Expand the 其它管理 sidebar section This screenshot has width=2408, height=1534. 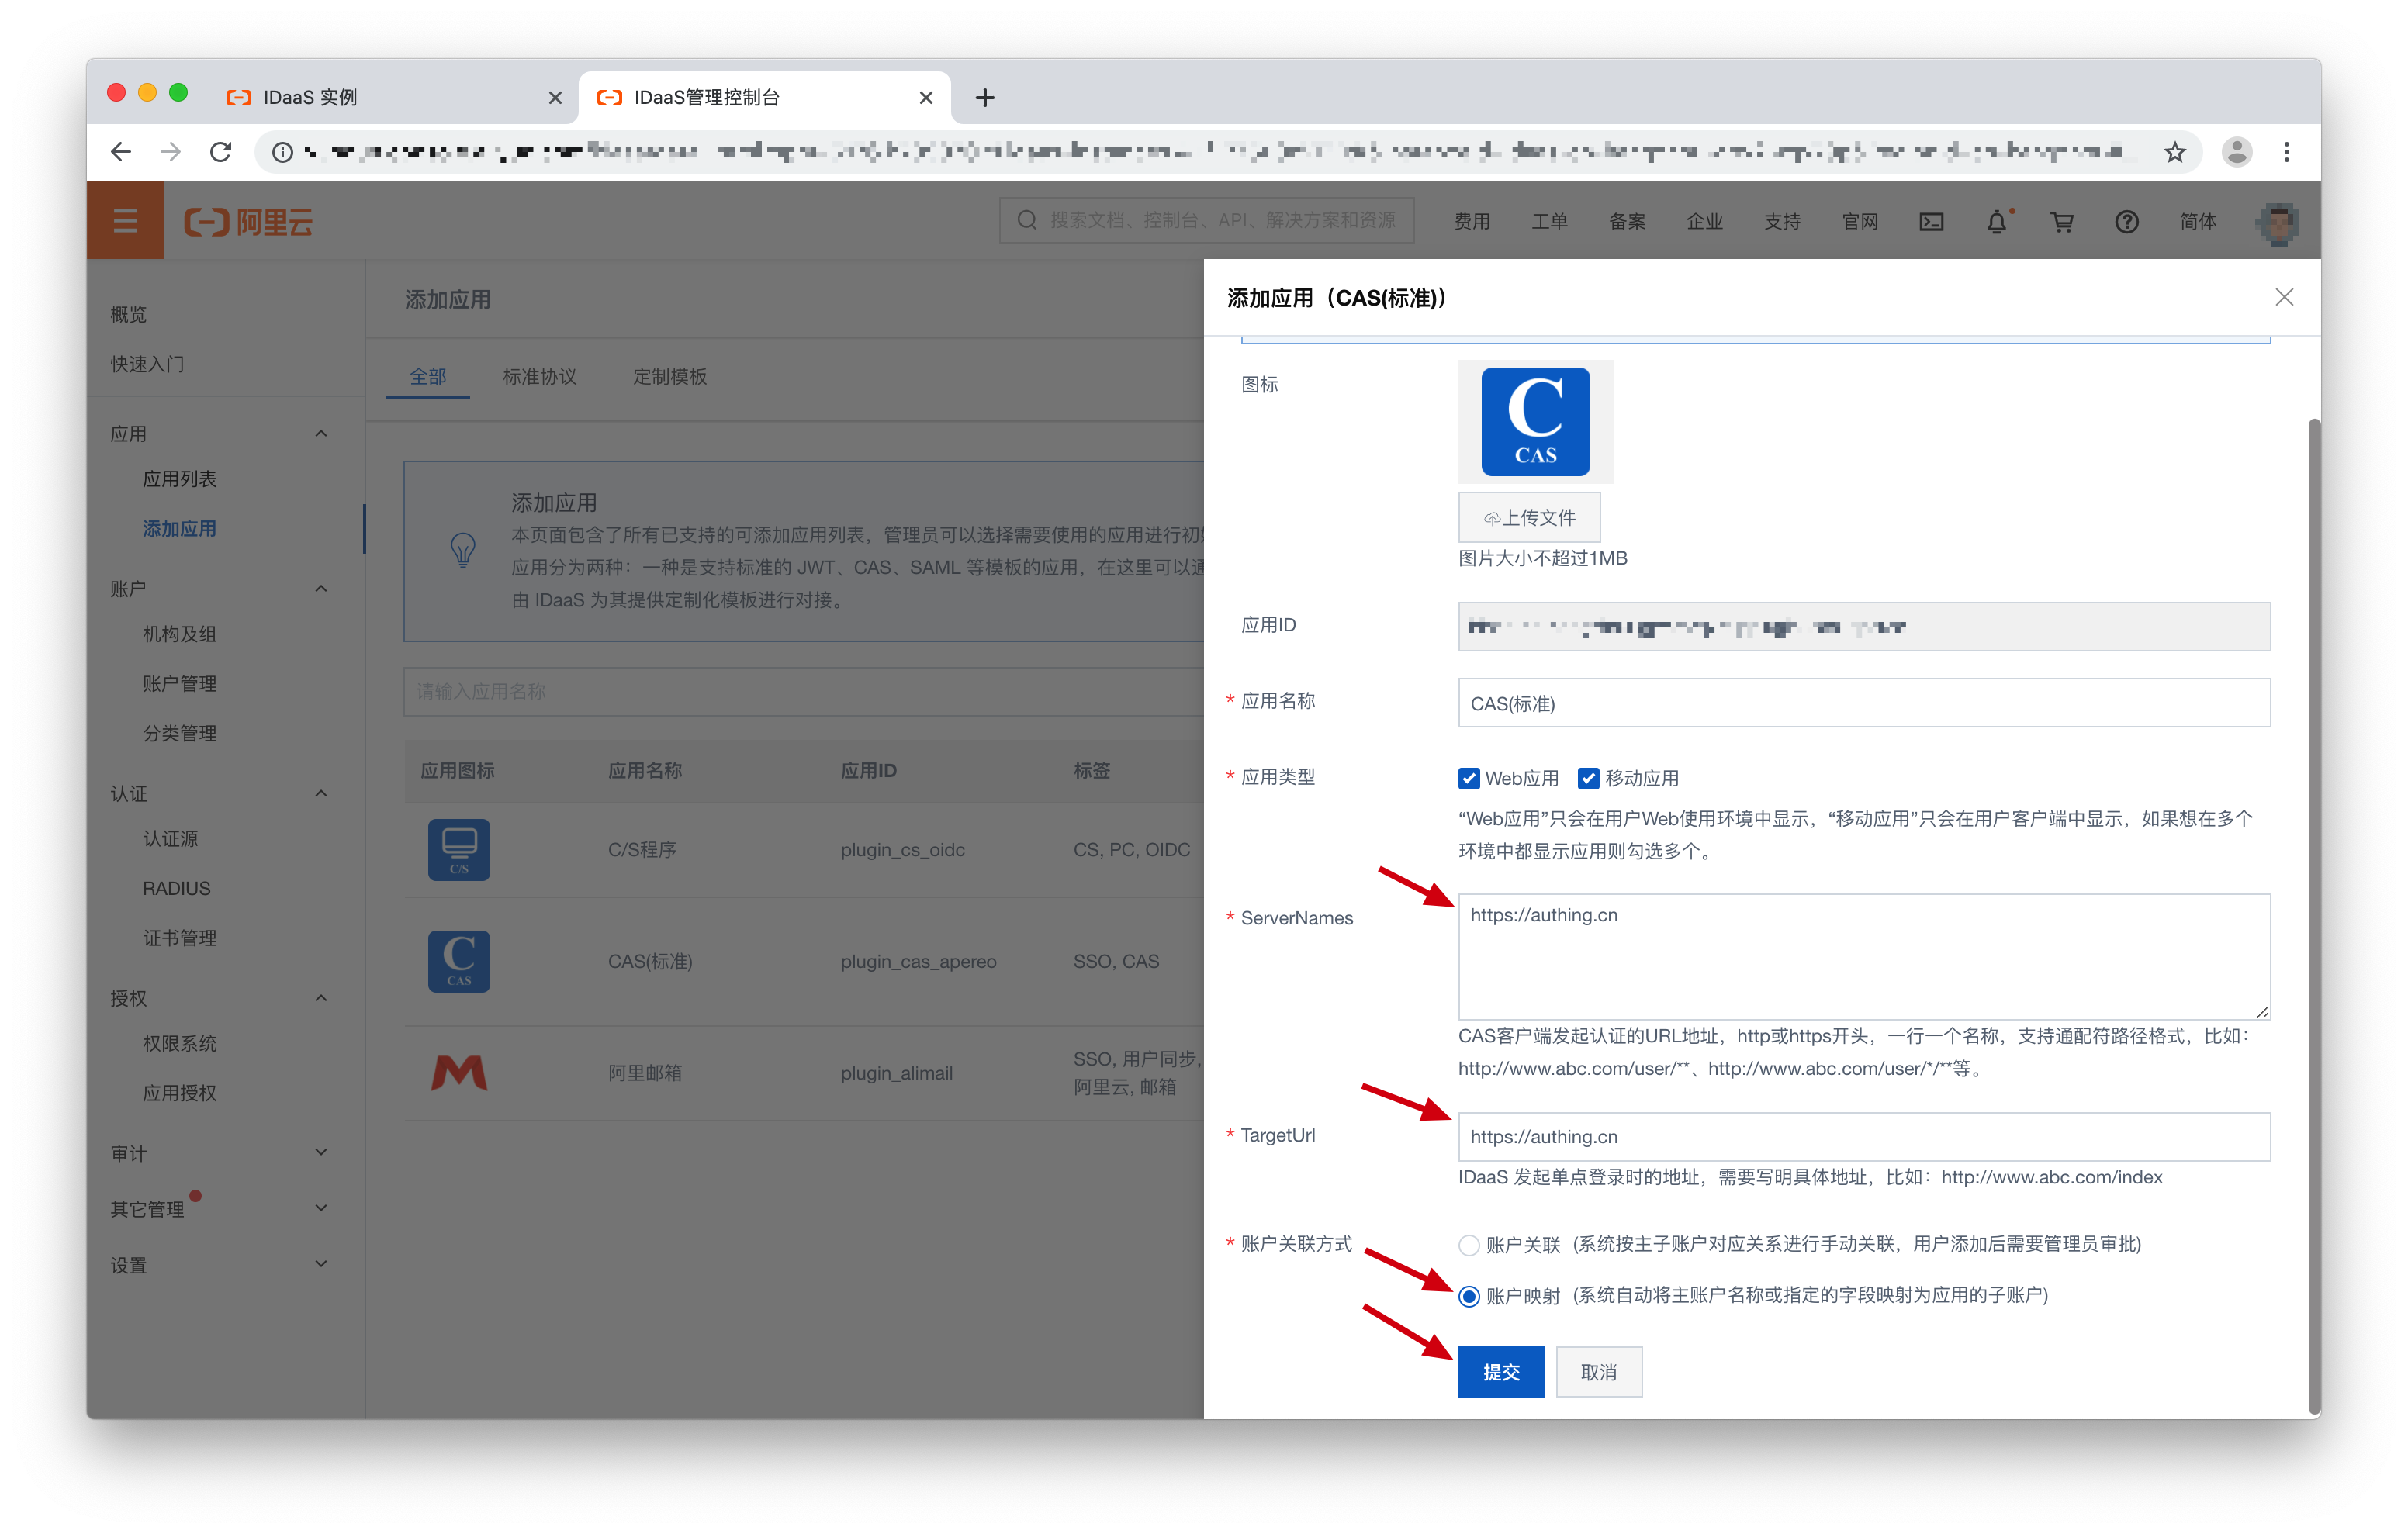[x=321, y=1208]
